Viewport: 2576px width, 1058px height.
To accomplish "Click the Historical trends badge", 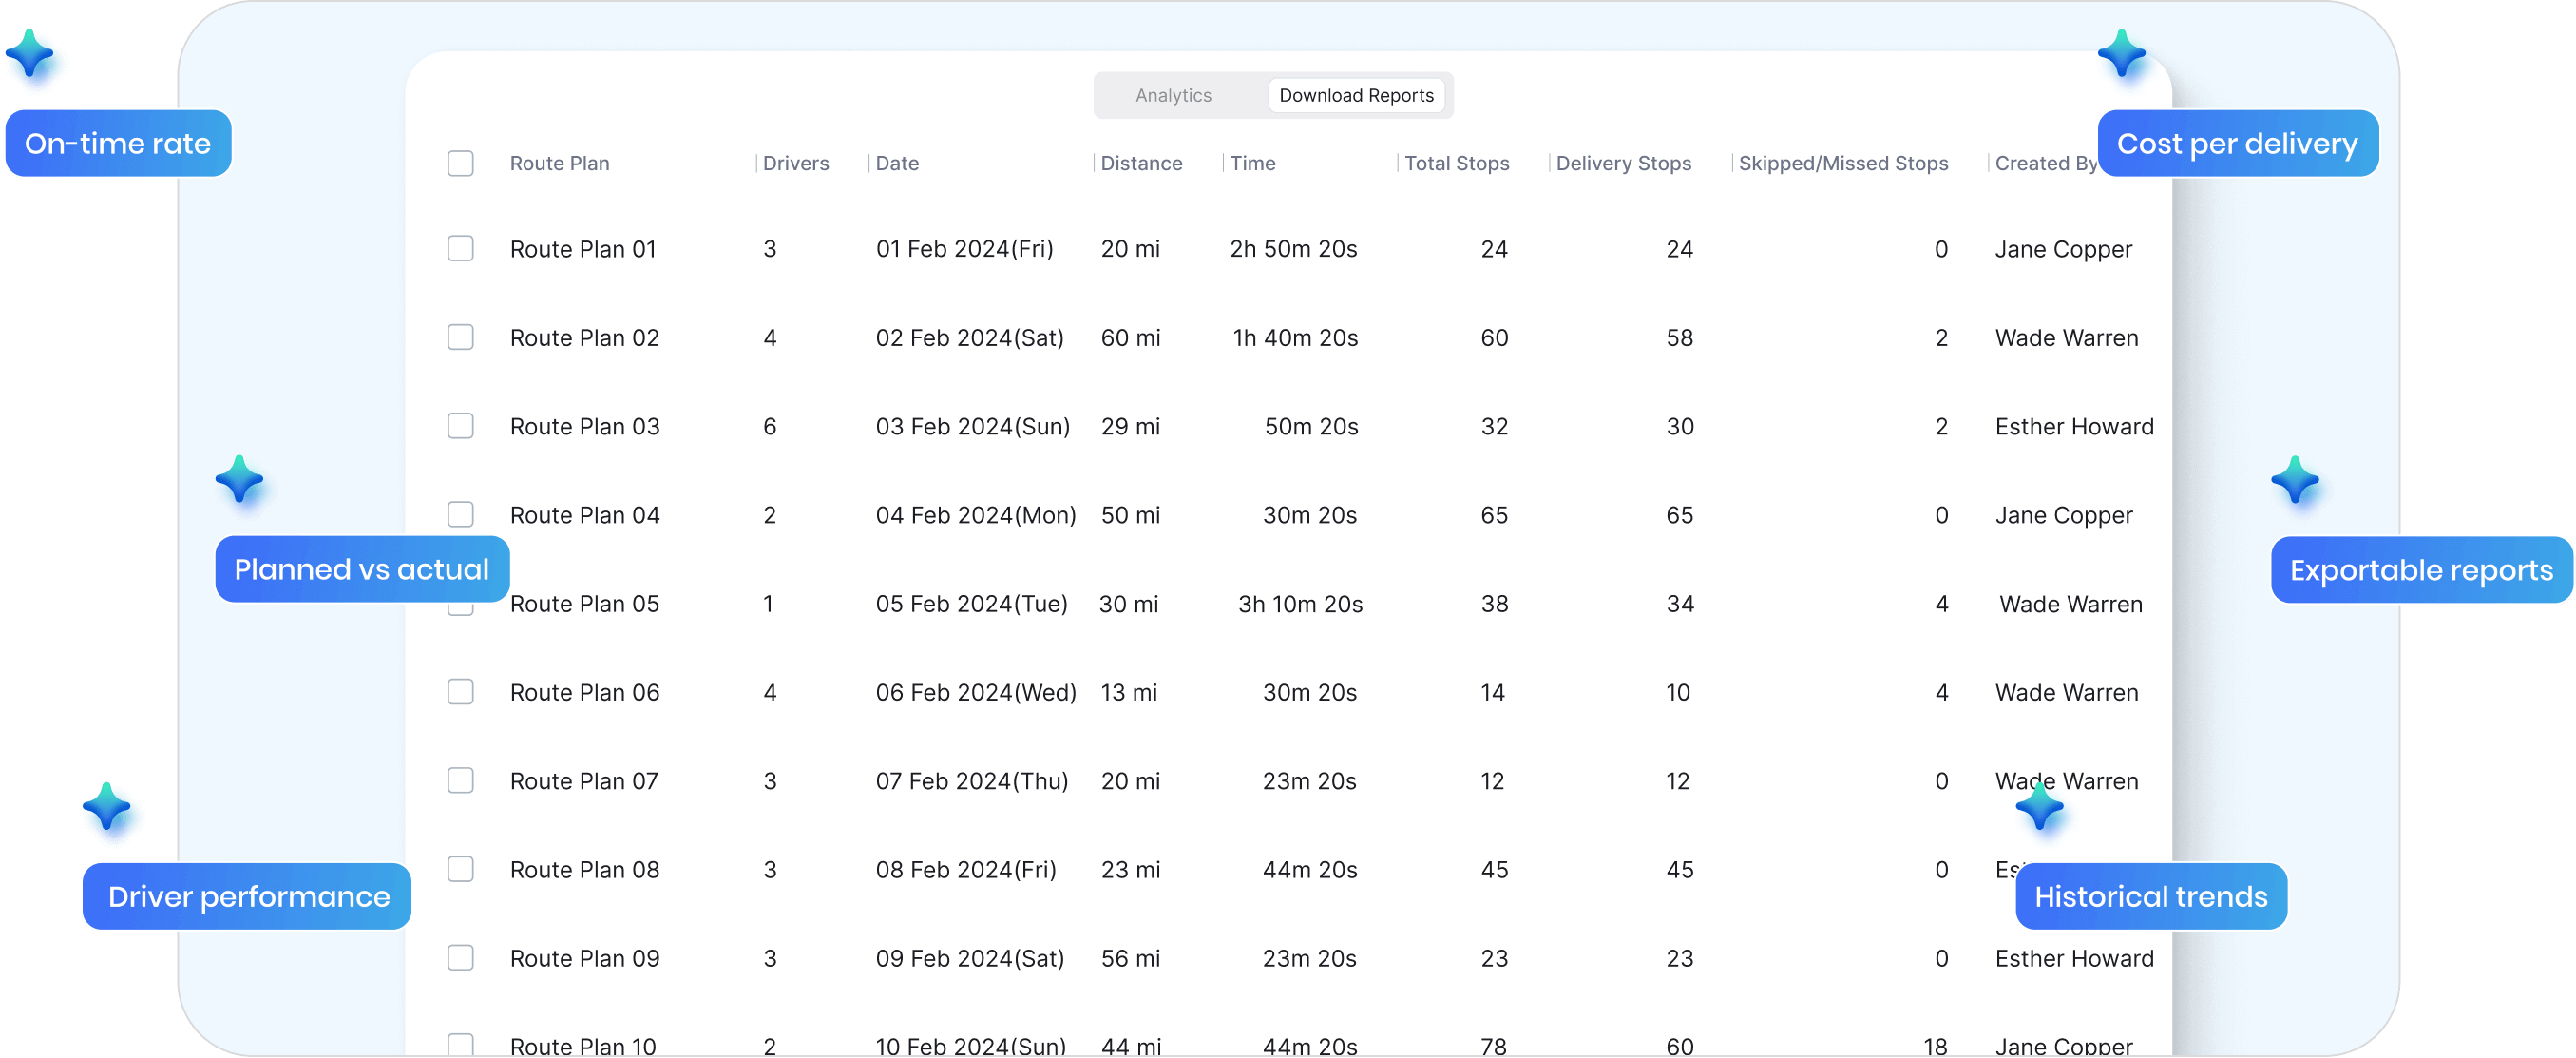I will tap(2151, 896).
